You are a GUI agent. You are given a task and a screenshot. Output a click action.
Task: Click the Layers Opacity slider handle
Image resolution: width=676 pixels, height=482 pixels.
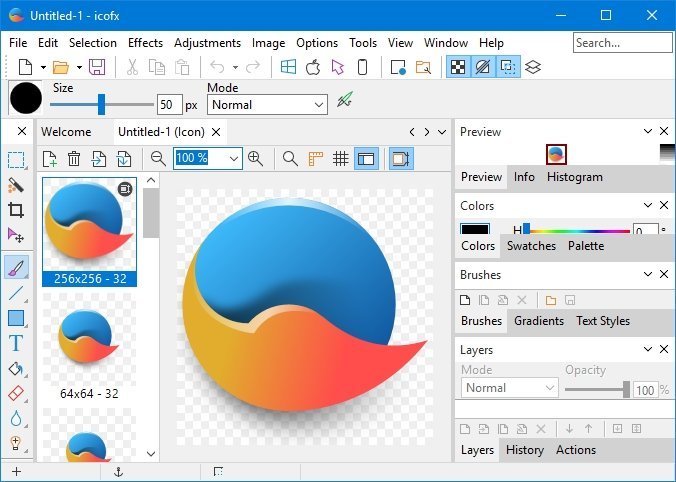626,389
